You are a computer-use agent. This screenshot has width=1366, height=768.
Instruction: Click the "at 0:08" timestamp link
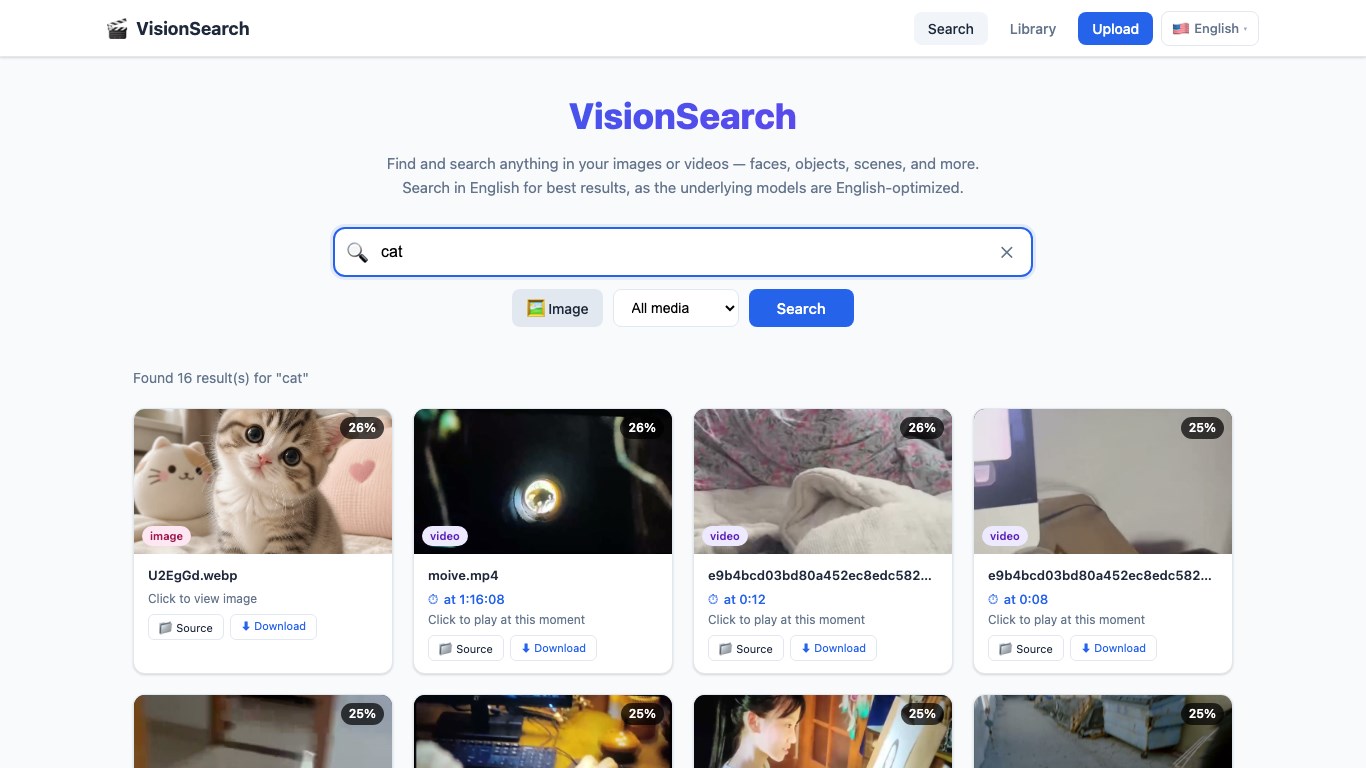click(x=1018, y=599)
